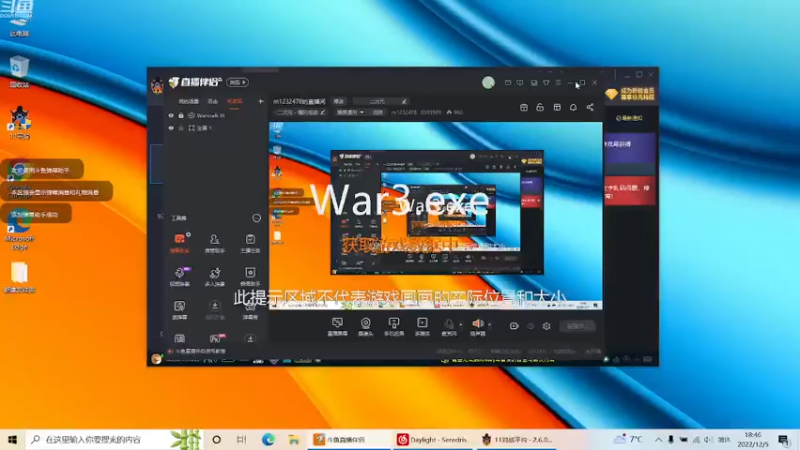The image size is (800, 450).
Task: Add 直播屏幕 screen capture source
Action: [337, 327]
